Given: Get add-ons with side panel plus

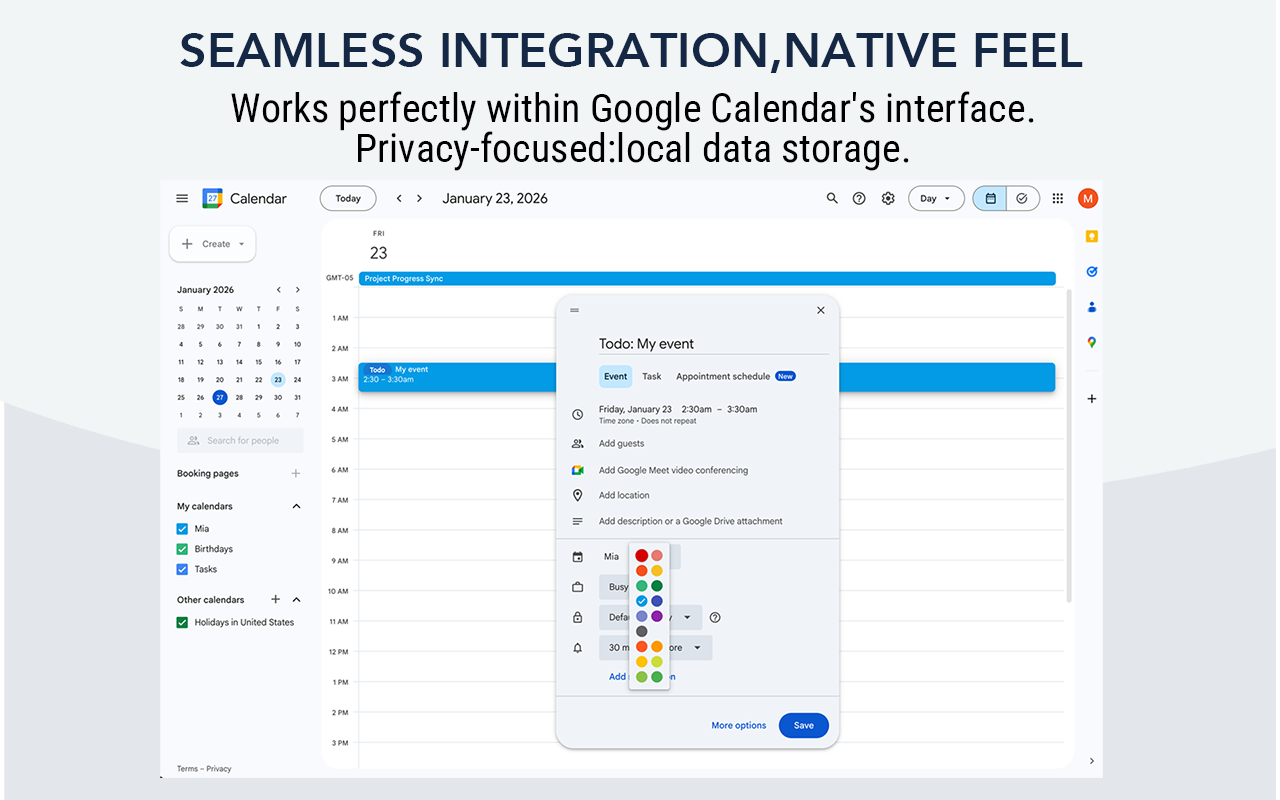Looking at the screenshot, I should click(1092, 399).
